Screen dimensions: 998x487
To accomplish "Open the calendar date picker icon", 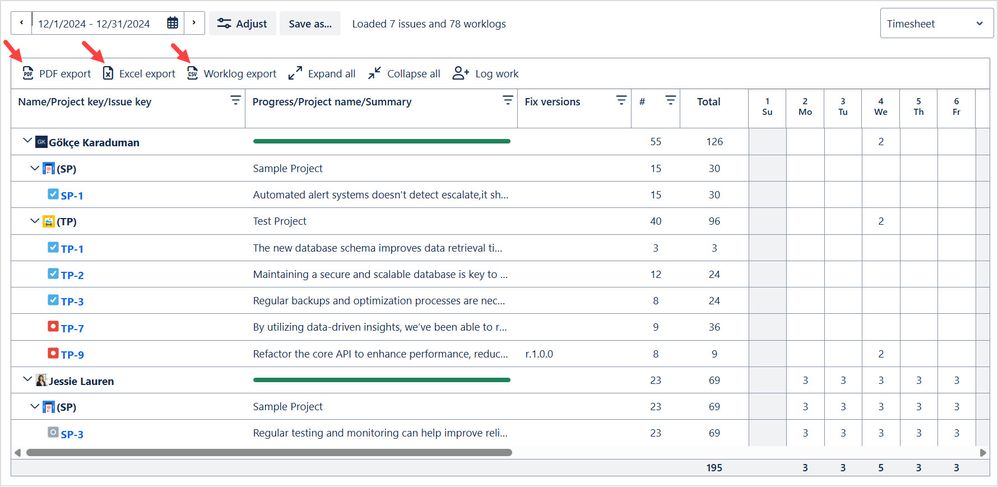I will tap(172, 24).
